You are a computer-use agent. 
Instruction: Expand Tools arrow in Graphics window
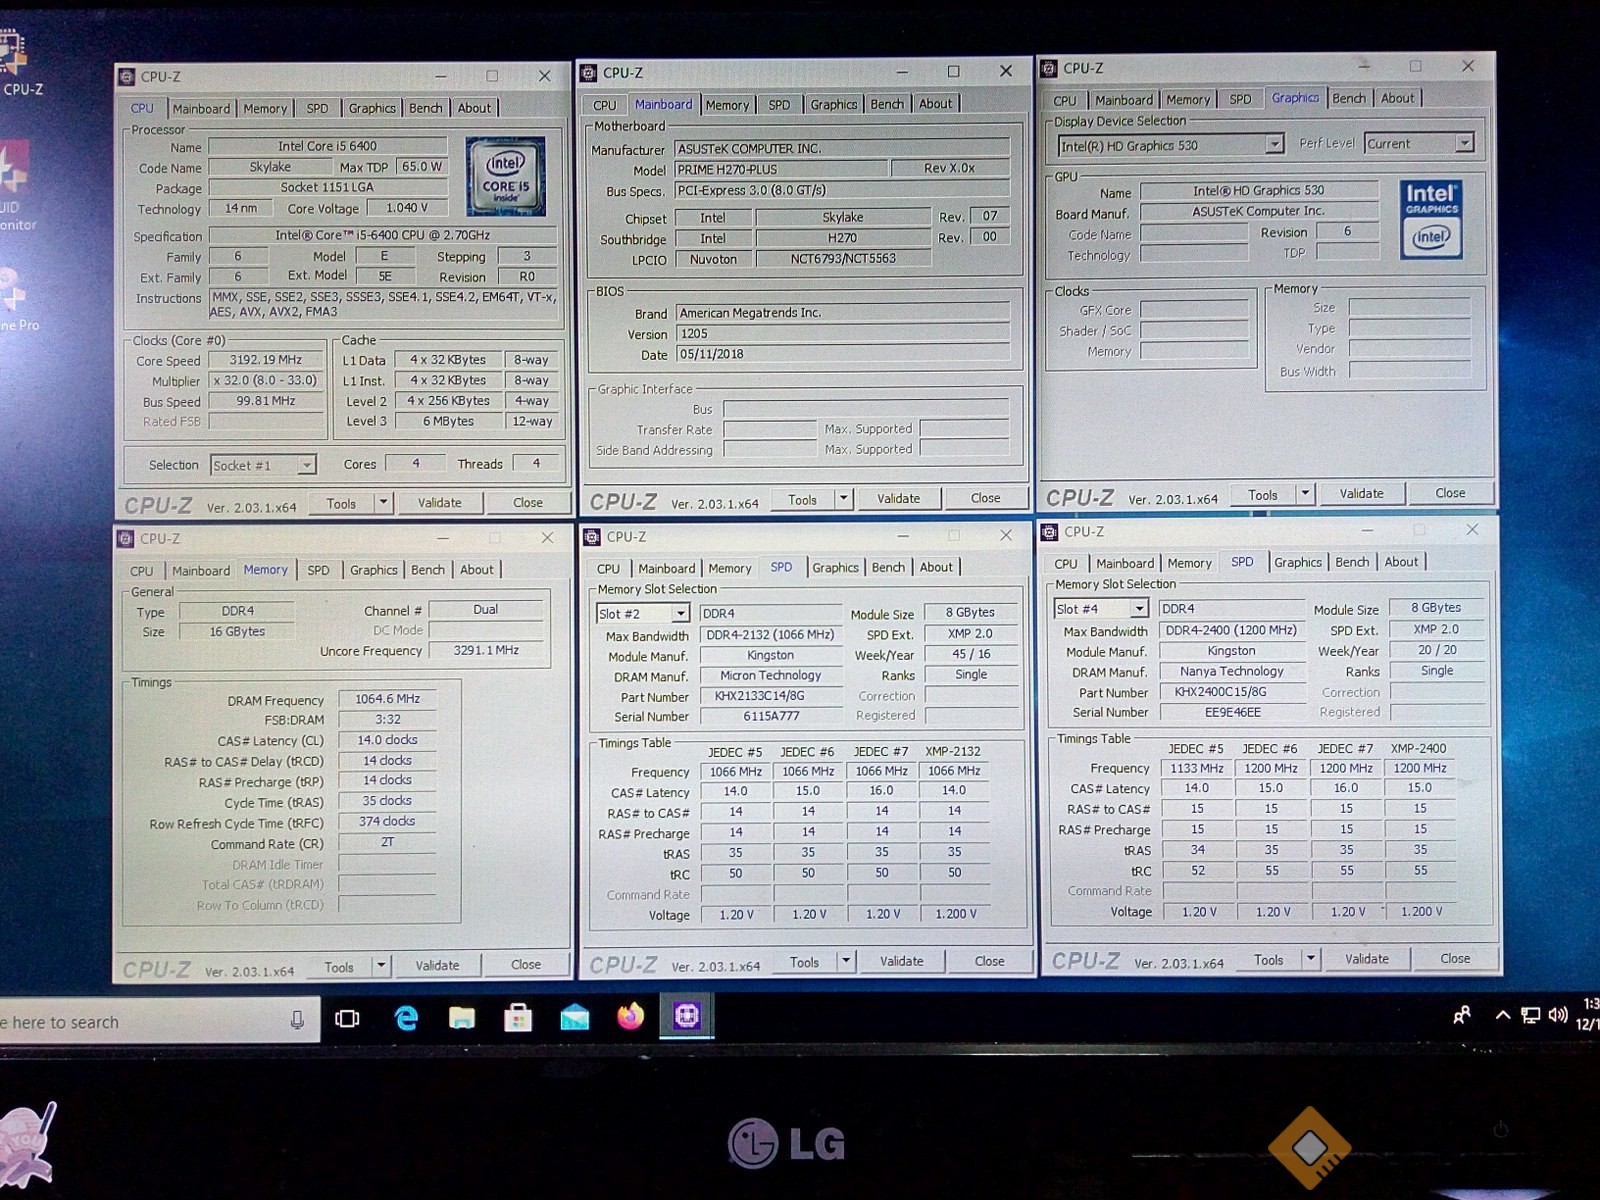[x=1305, y=494]
